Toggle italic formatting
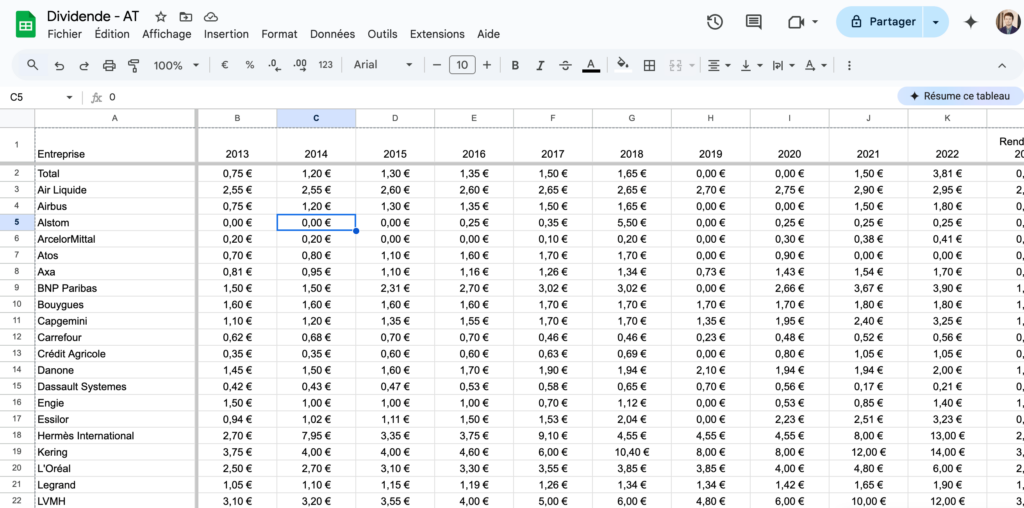Screen dimensions: 1024x508 click(540, 65)
